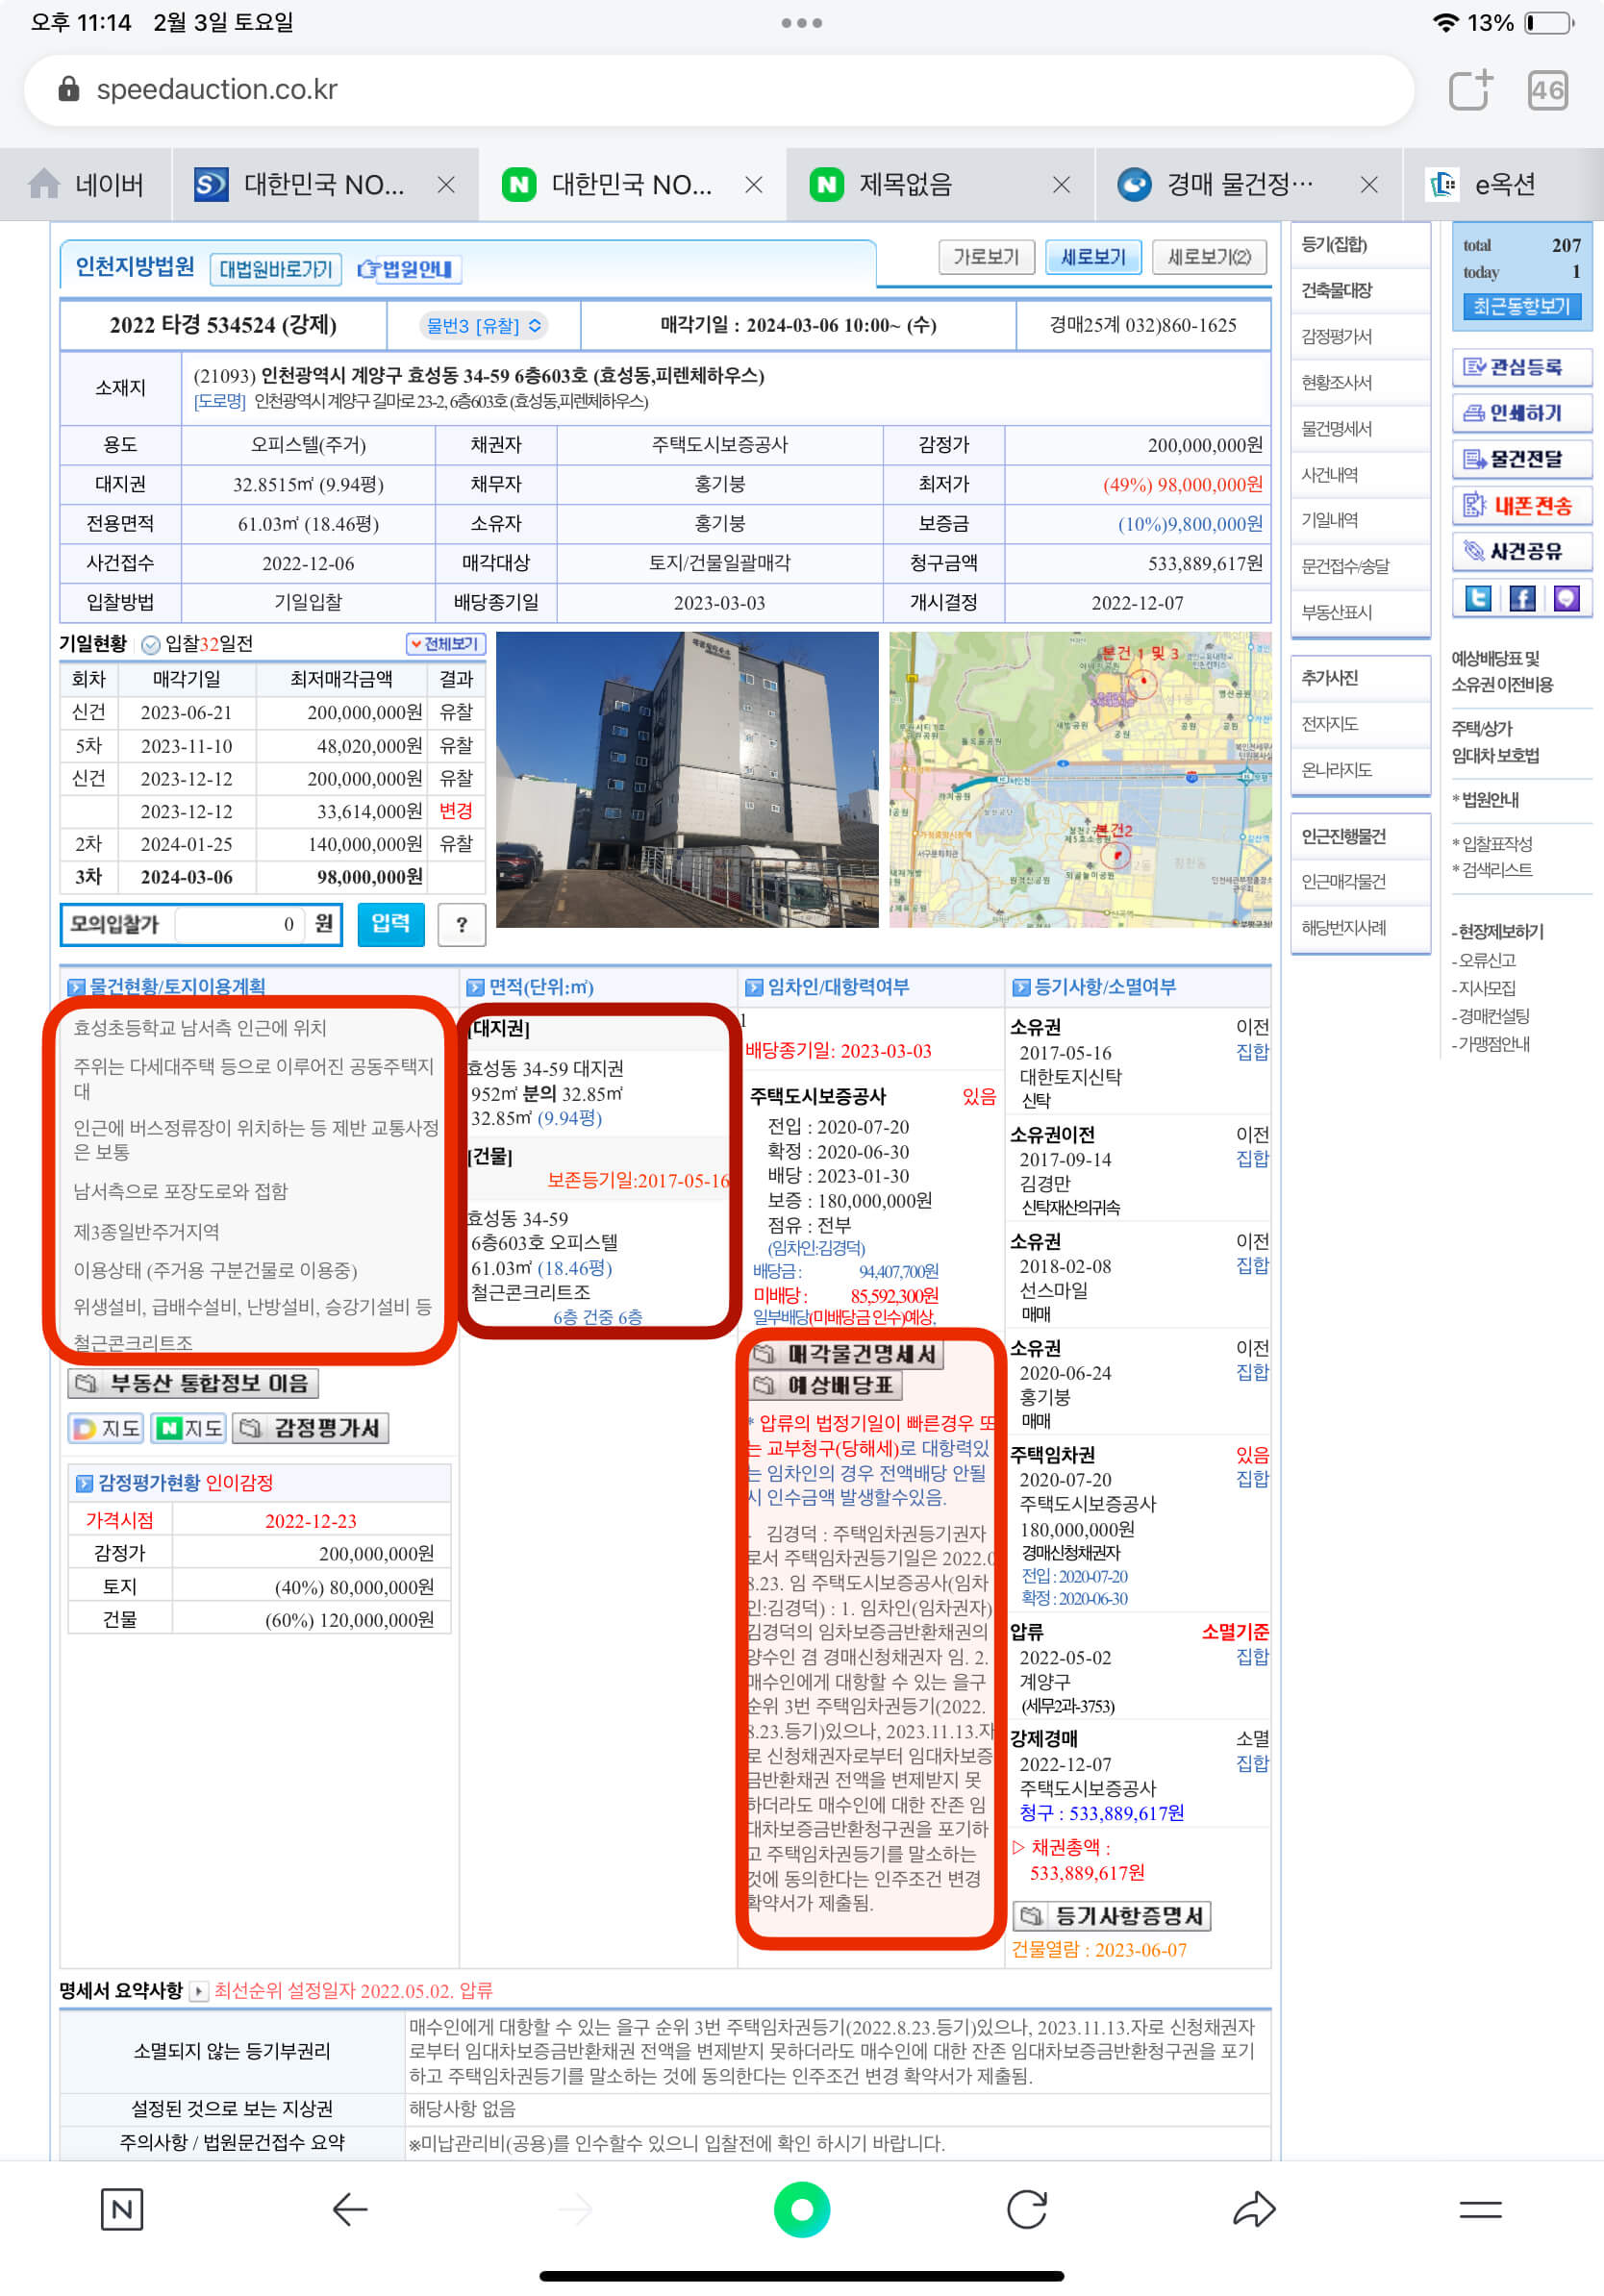Share listing on Twitter
The width and height of the screenshot is (1604, 2296).
click(1477, 599)
